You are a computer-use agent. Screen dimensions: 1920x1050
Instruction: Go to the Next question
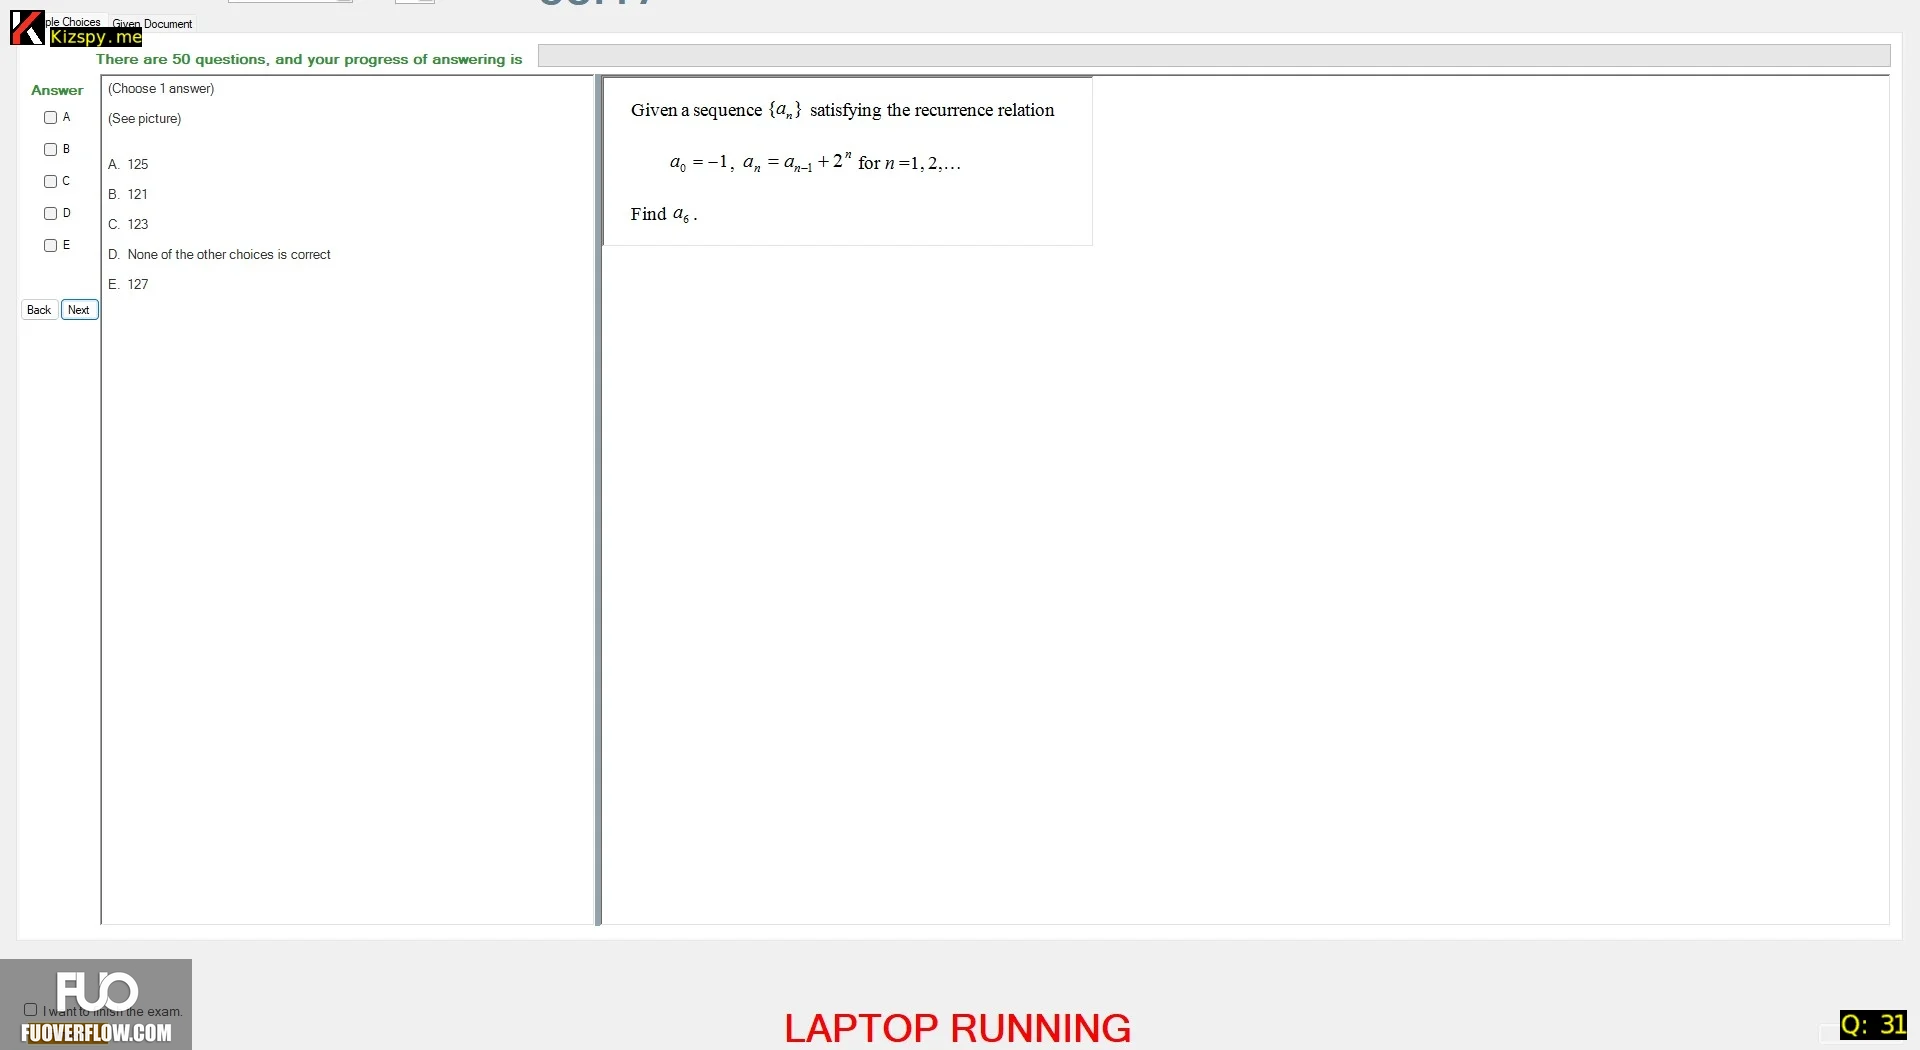point(79,310)
